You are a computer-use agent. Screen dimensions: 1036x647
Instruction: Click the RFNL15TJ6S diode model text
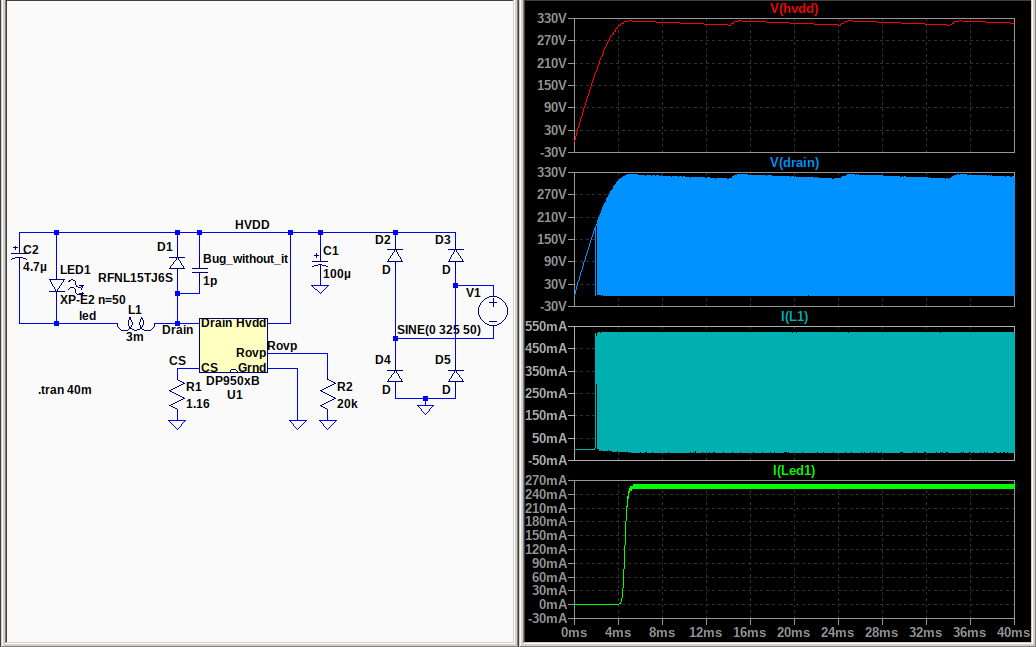click(135, 278)
